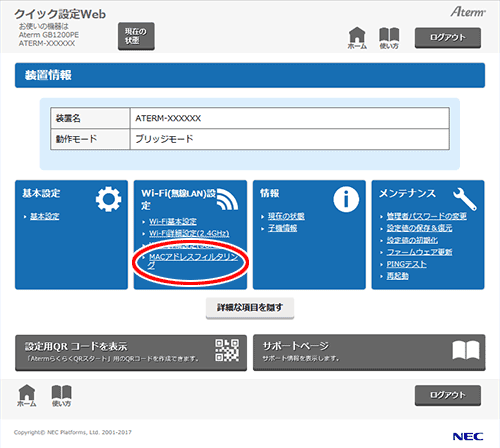Click the Wi-Fi(無線LAN)設定 panel heading
Screen dimensions: 500x448
coord(179,199)
